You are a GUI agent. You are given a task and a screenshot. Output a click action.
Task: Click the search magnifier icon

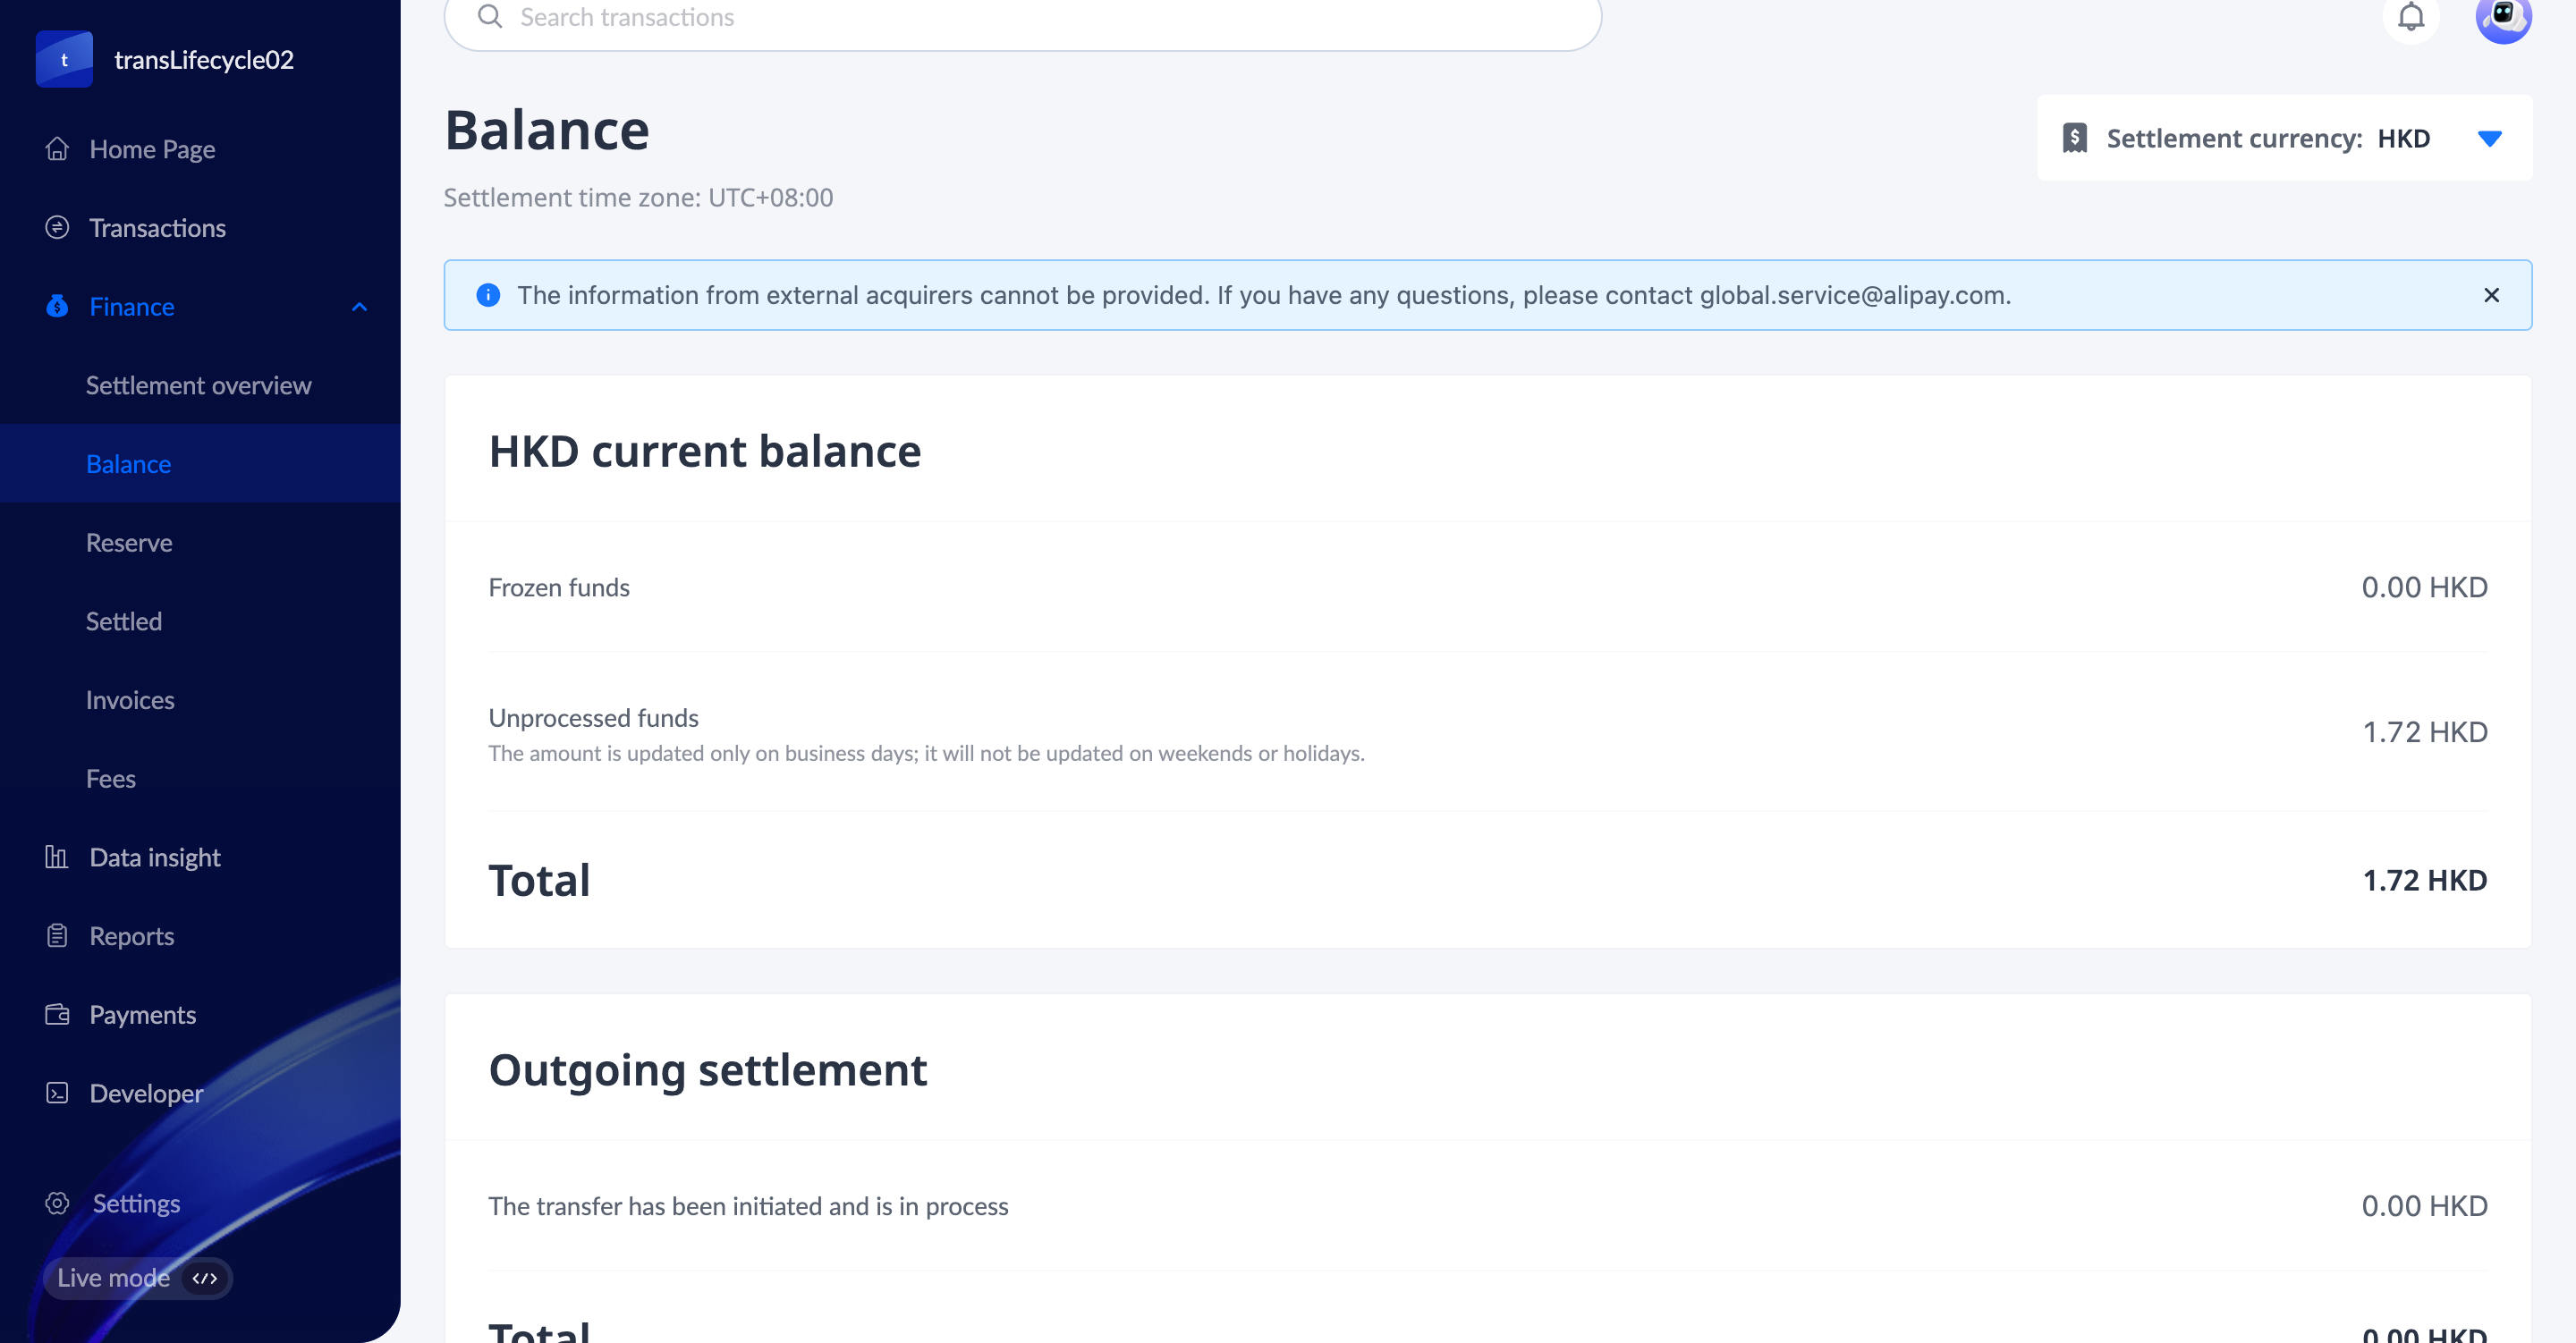490,17
